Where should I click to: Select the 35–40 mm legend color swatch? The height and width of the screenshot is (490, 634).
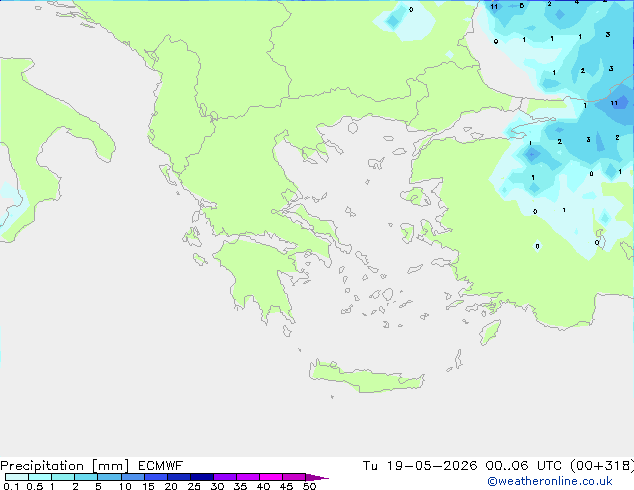point(248,477)
